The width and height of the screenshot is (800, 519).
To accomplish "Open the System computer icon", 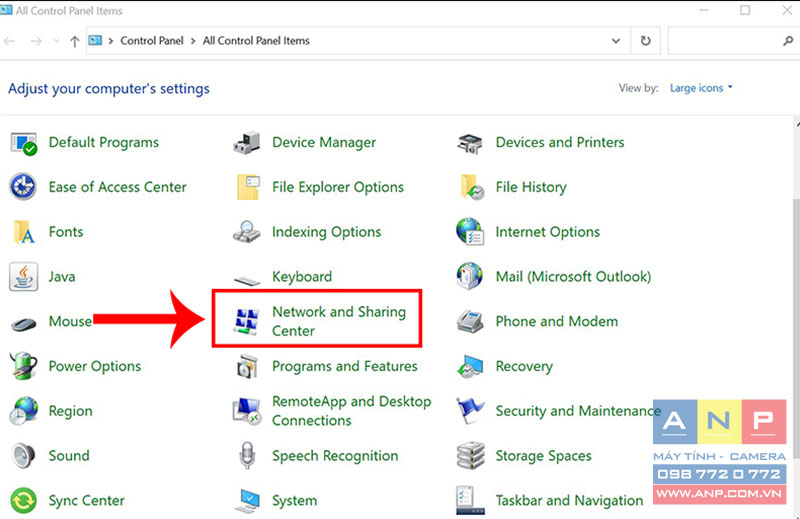I will (247, 501).
